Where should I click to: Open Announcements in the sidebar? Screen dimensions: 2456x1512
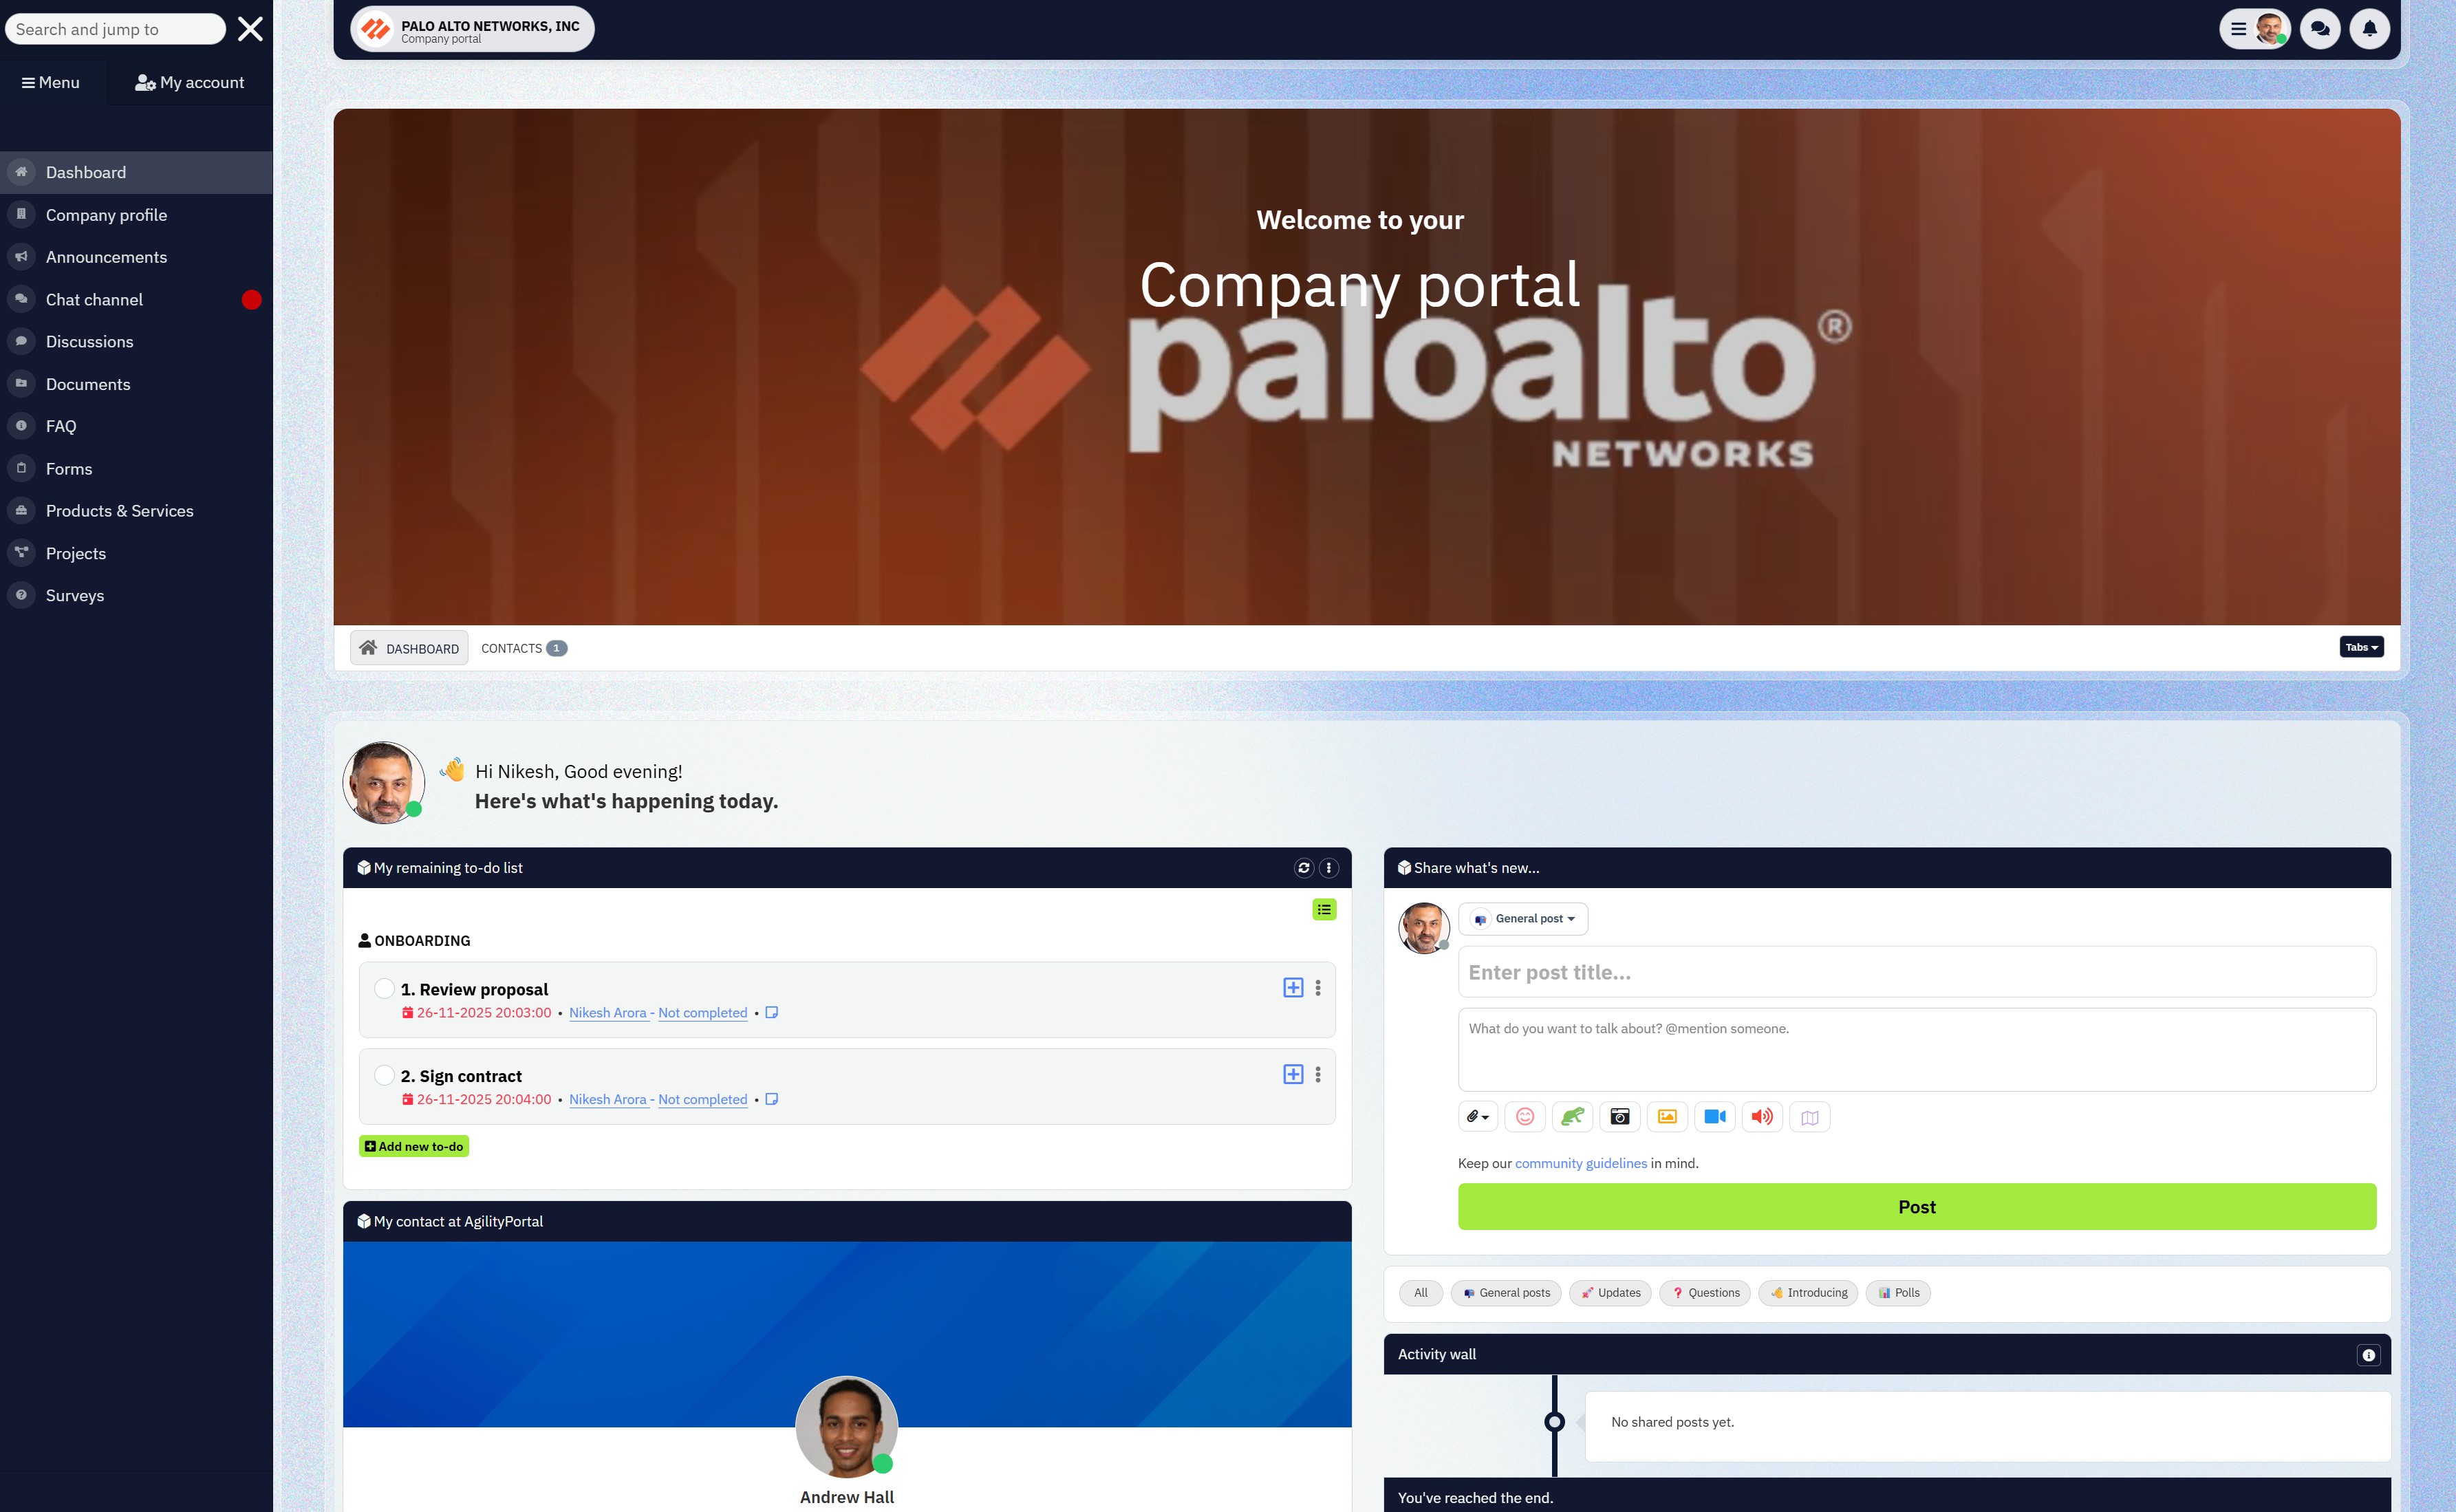(x=106, y=257)
